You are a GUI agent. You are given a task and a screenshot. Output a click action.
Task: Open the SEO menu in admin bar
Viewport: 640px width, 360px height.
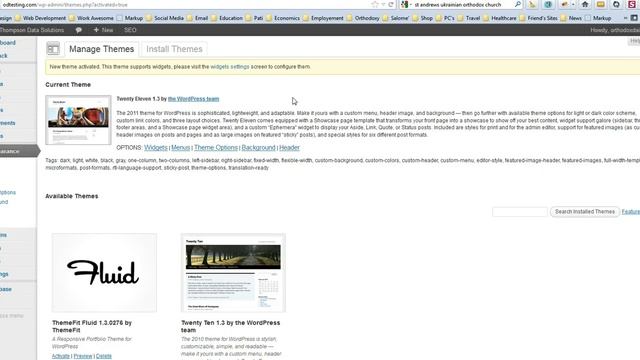(130, 30)
